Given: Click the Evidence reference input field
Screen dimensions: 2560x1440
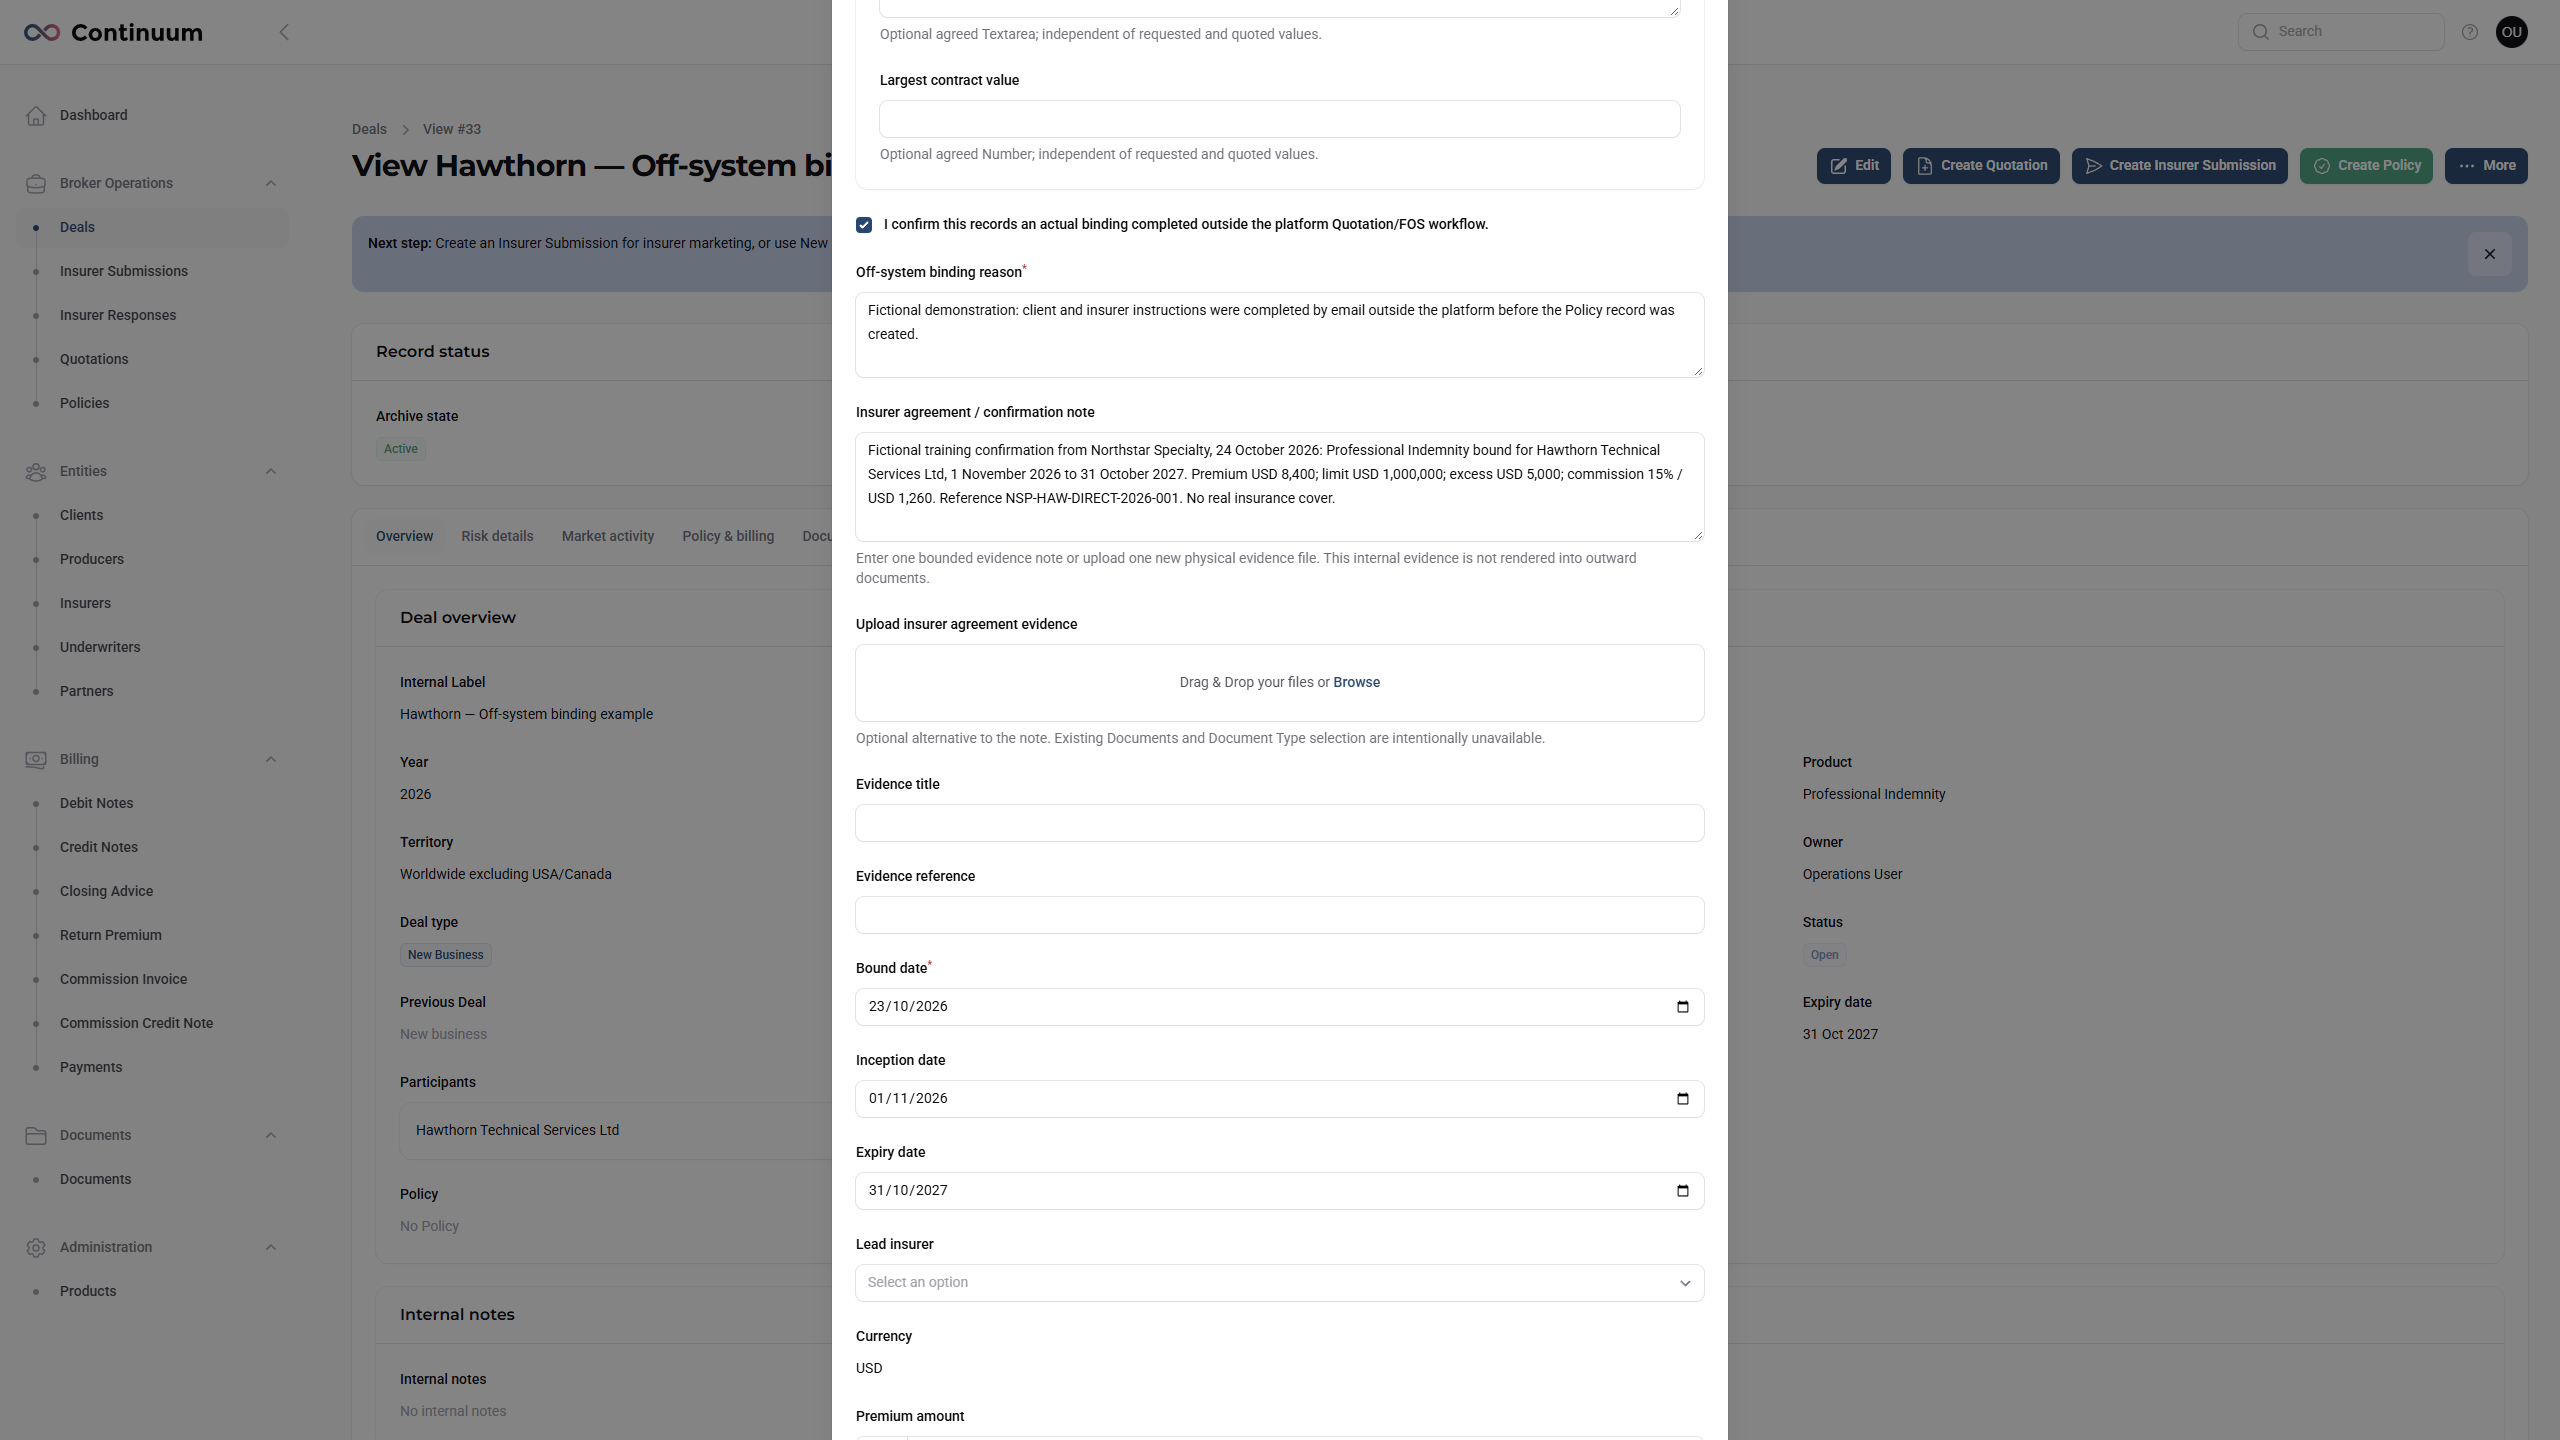Looking at the screenshot, I should tap(1280, 915).
